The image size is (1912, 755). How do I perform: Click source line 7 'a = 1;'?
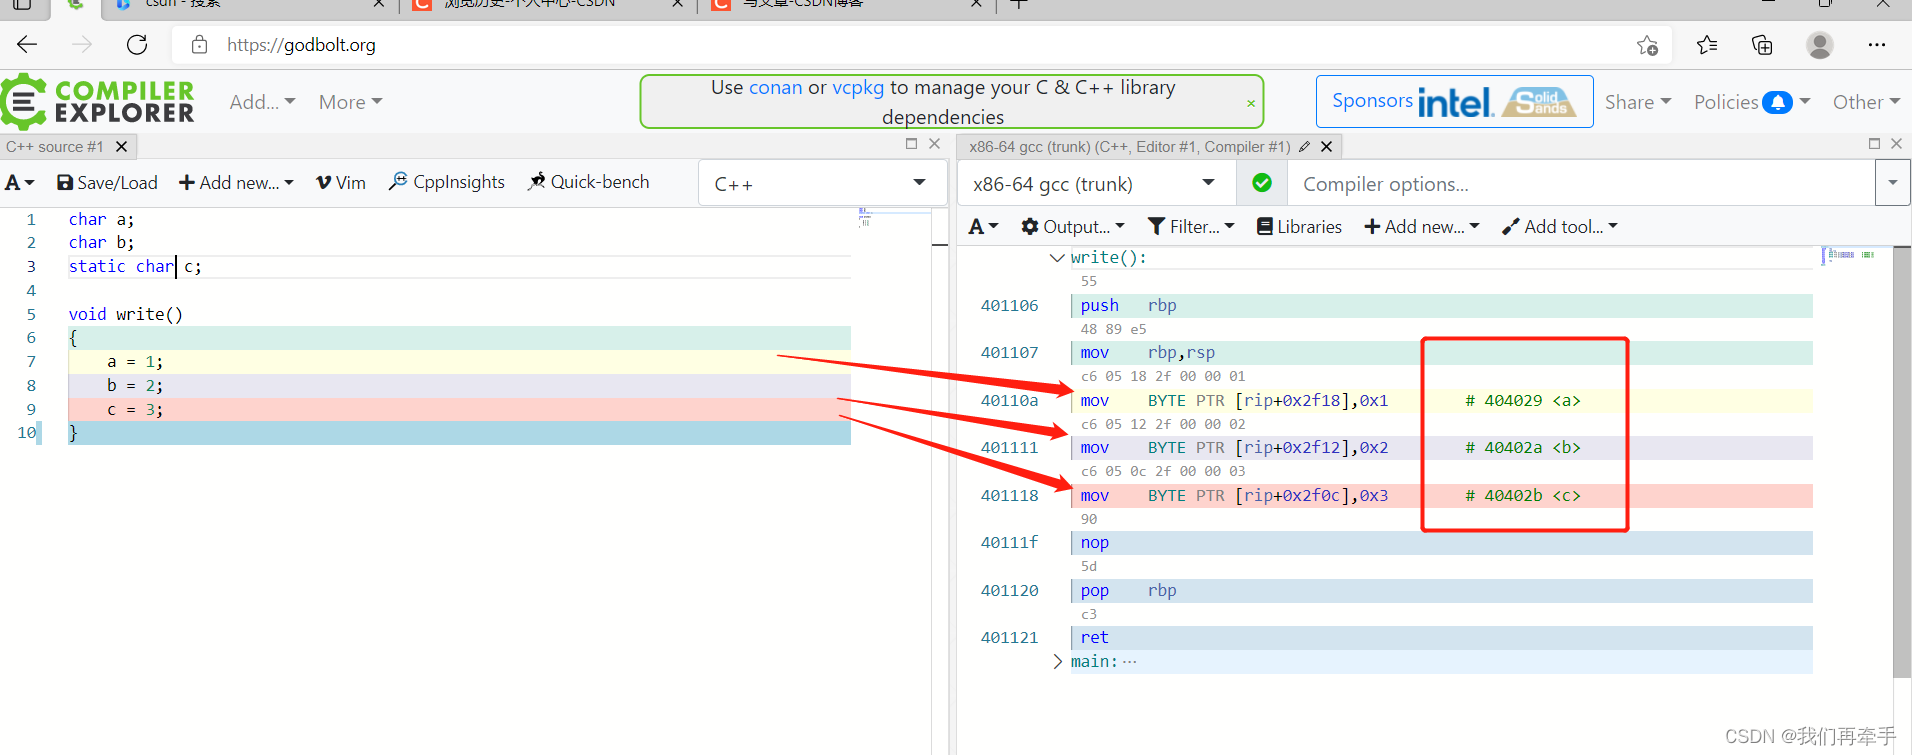tap(459, 361)
